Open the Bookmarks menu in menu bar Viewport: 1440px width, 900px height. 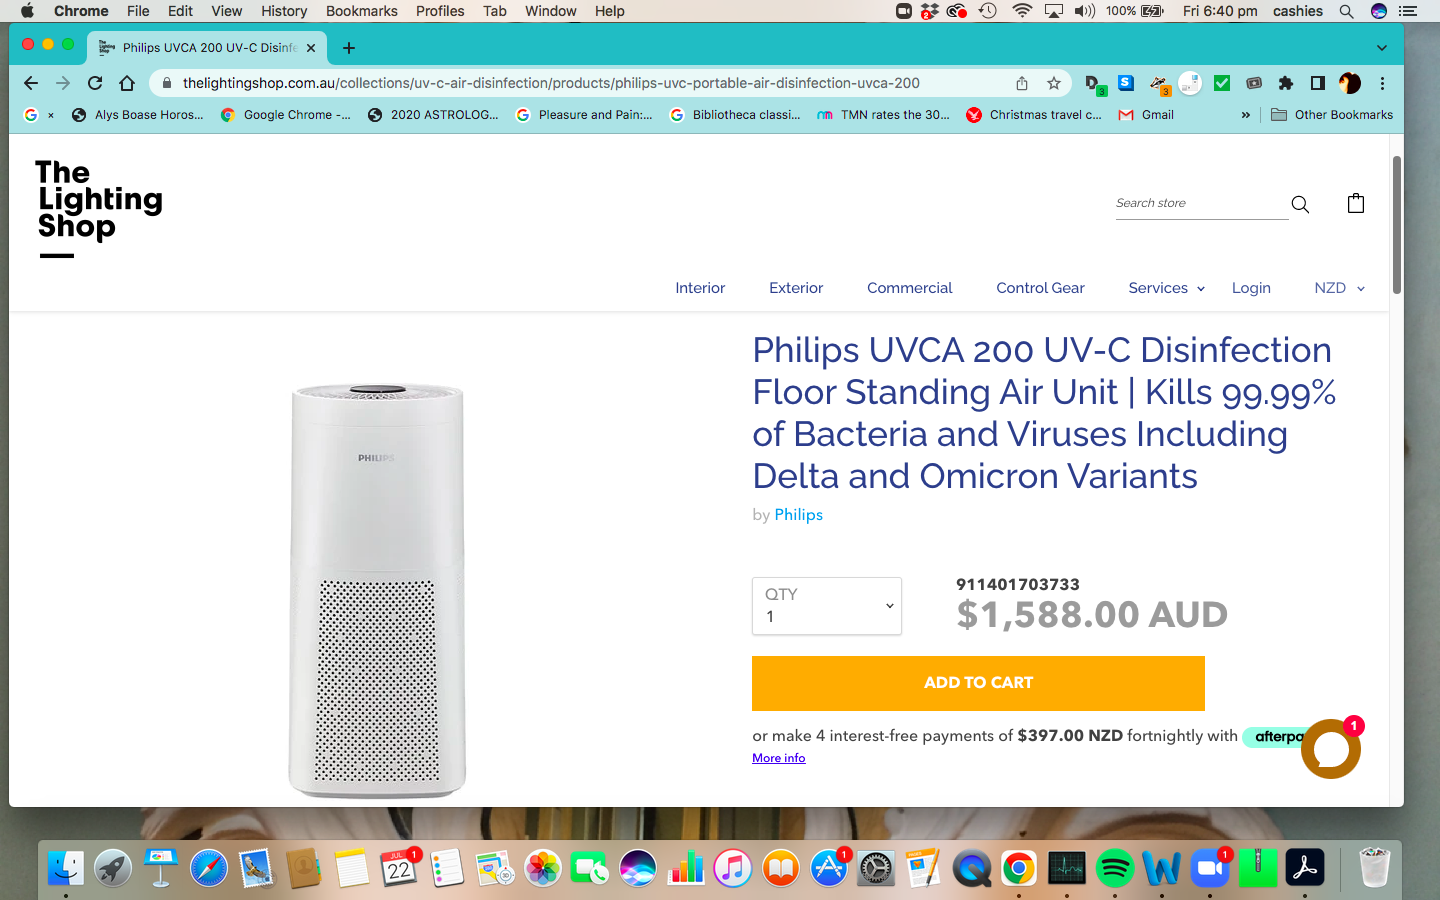coord(361,11)
